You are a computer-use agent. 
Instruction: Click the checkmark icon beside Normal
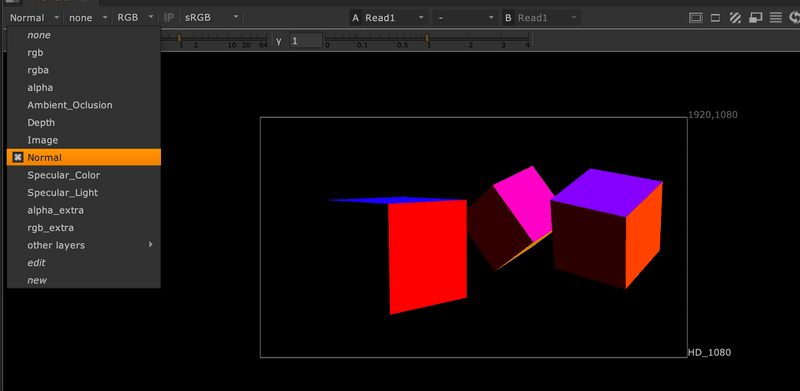(17, 157)
